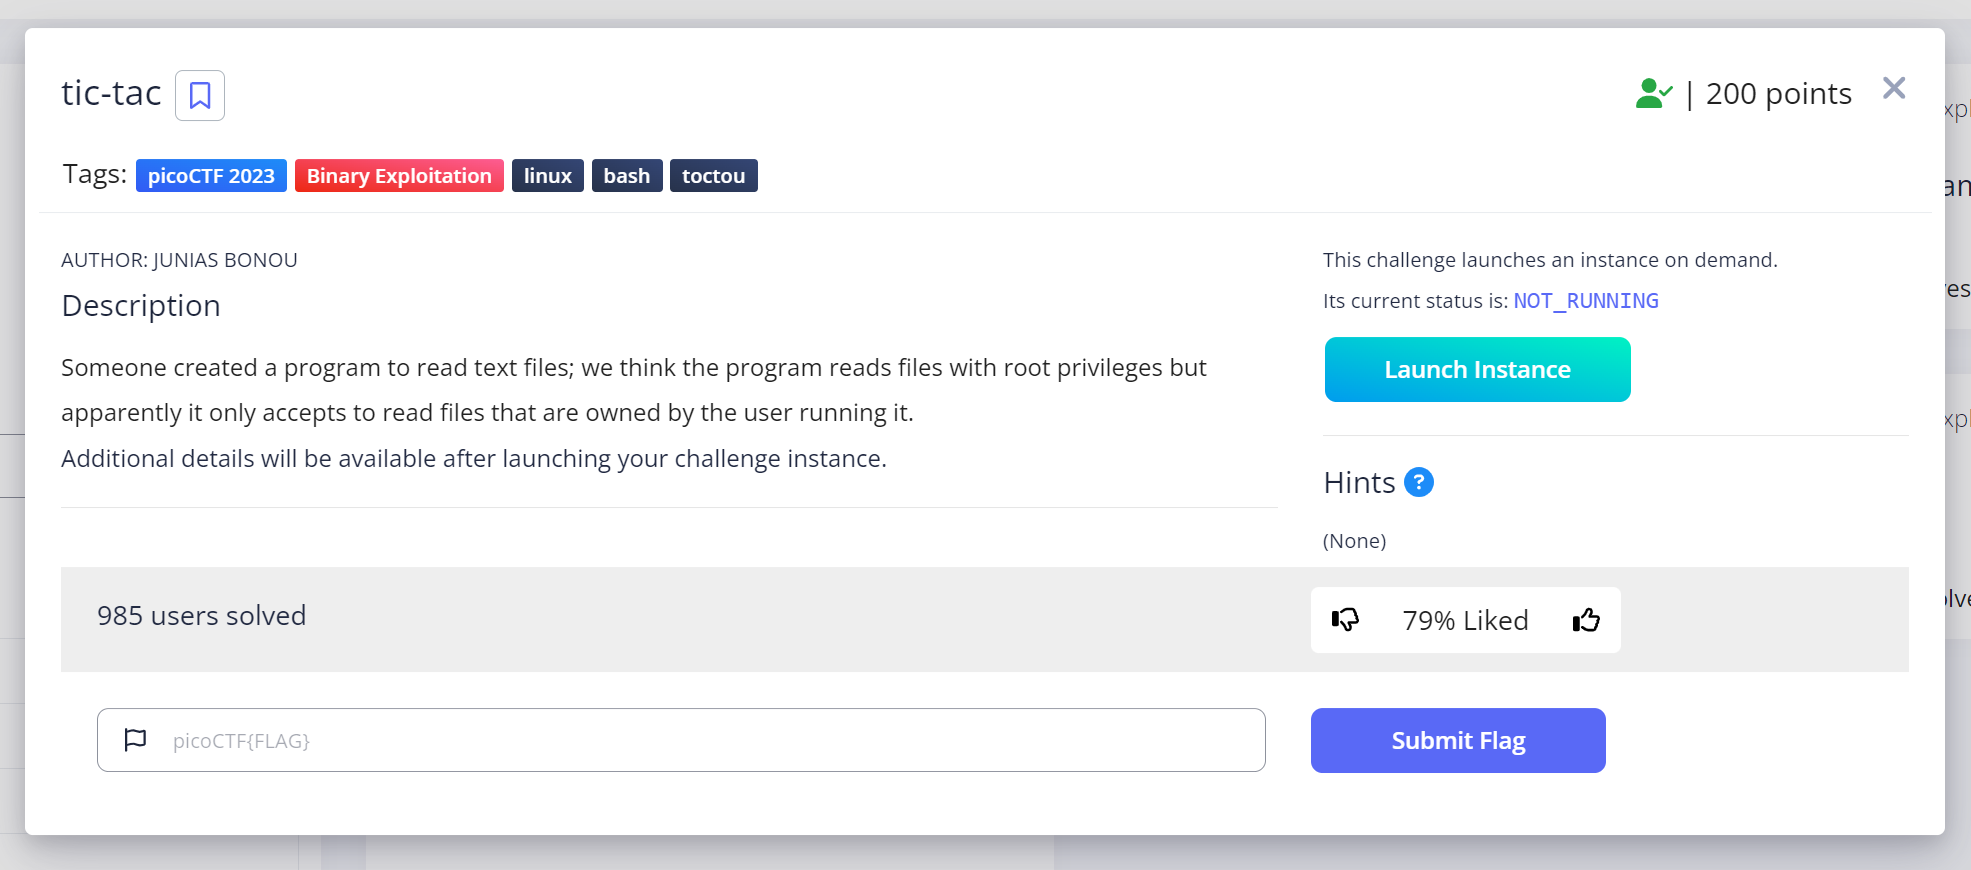Click the 79% Liked label
This screenshot has height=870, width=1971.
tap(1465, 621)
